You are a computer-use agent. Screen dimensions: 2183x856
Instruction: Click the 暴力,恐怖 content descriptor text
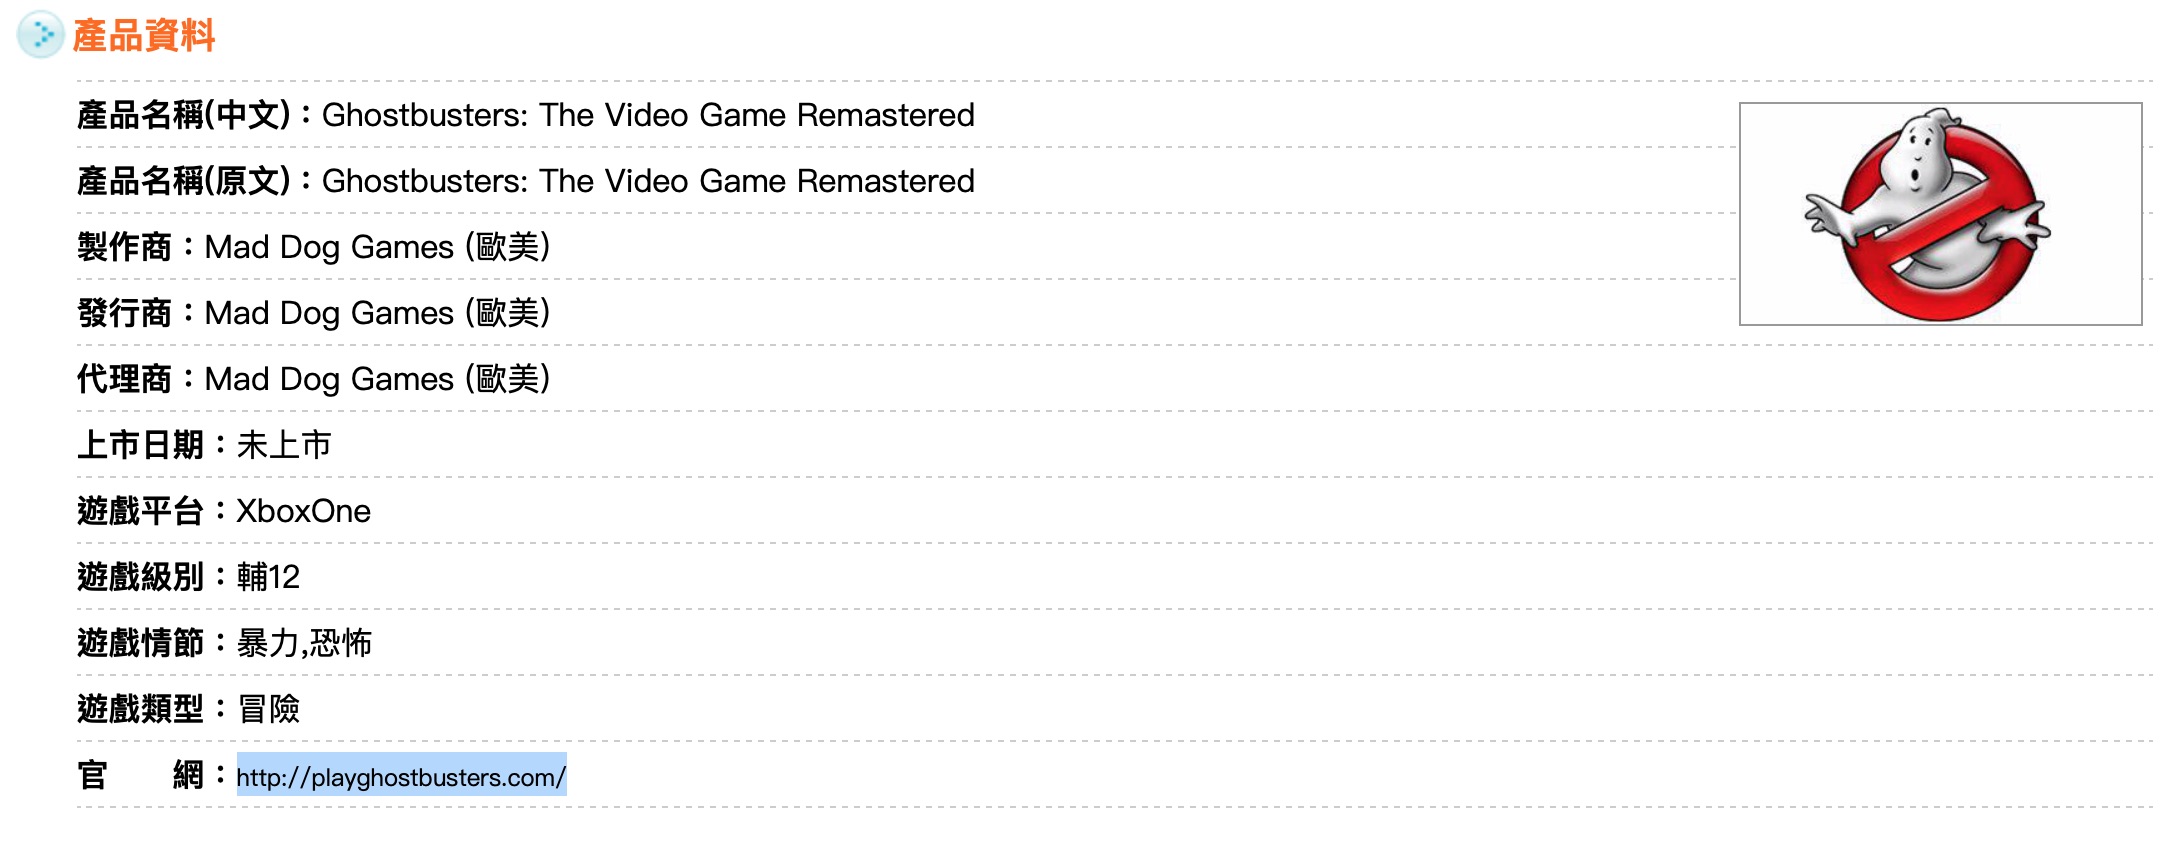(304, 643)
